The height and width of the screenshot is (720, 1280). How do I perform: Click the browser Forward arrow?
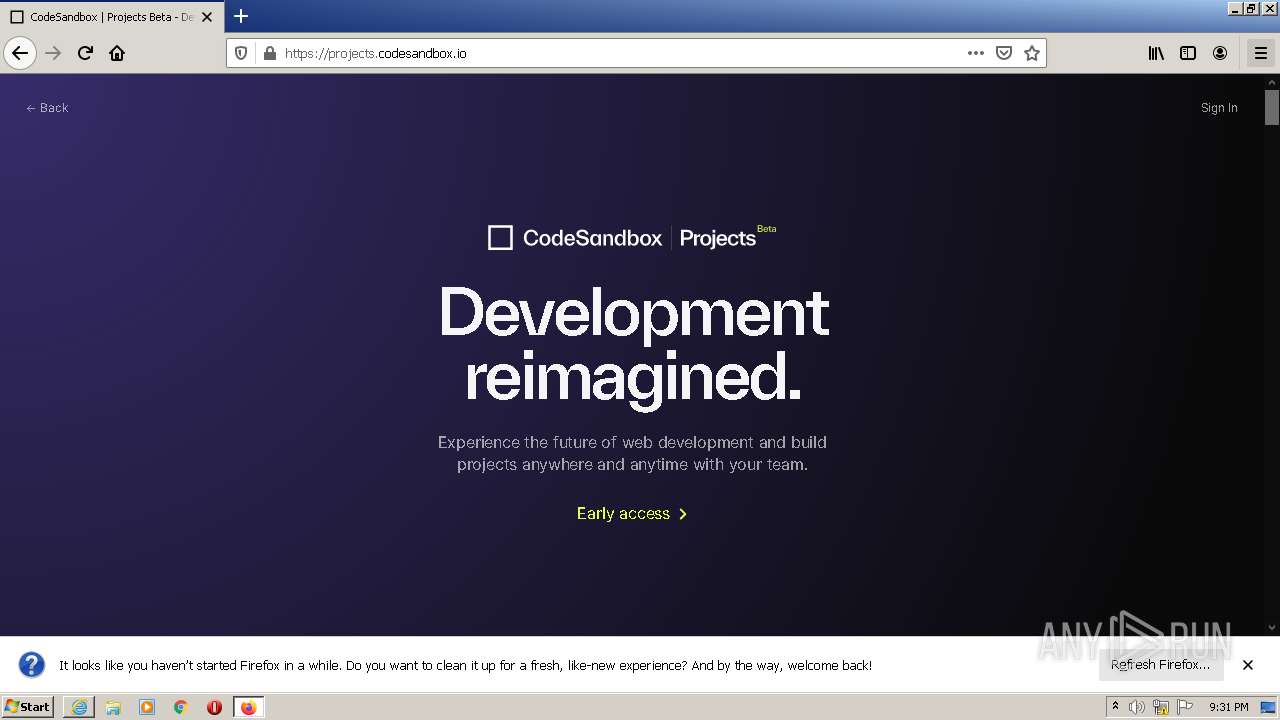pyautogui.click(x=53, y=53)
